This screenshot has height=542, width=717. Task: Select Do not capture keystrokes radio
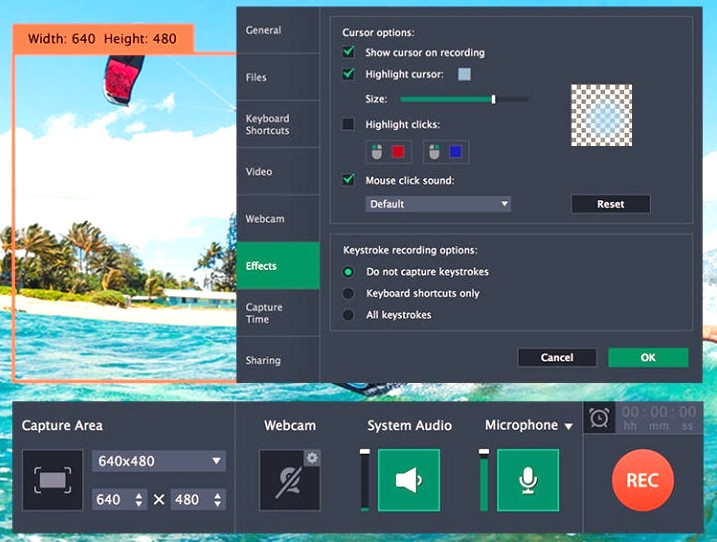pos(348,272)
